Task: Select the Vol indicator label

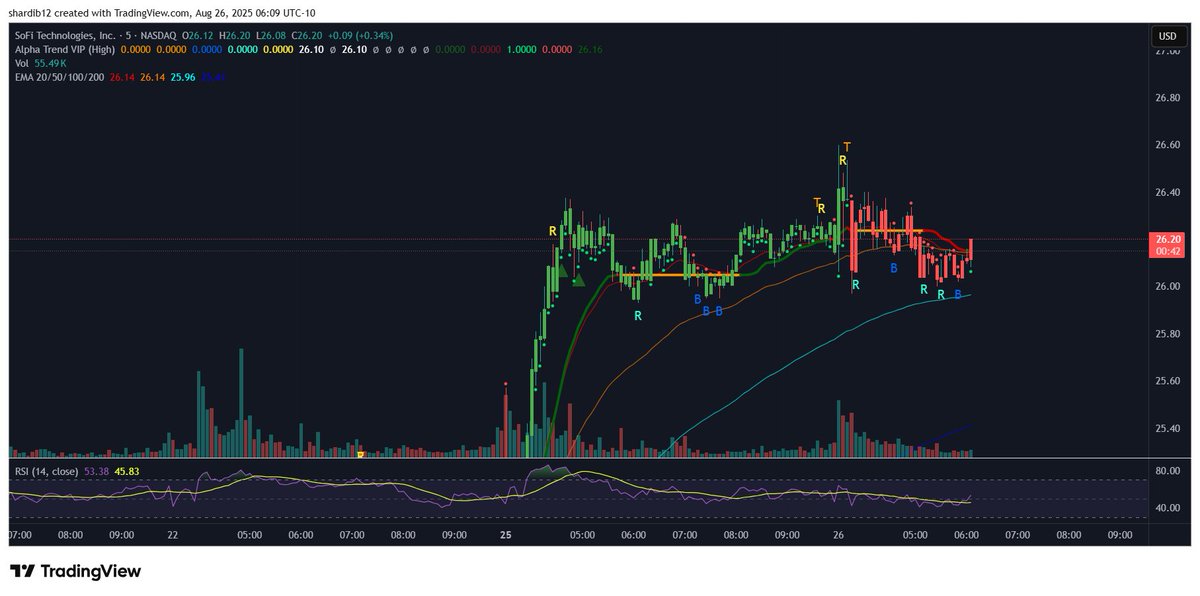Action: (x=21, y=62)
